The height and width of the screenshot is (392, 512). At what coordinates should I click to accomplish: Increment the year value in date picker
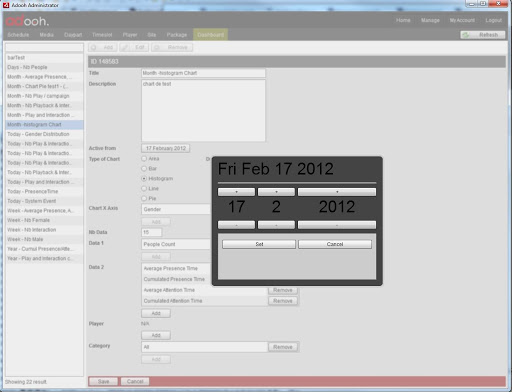point(337,192)
